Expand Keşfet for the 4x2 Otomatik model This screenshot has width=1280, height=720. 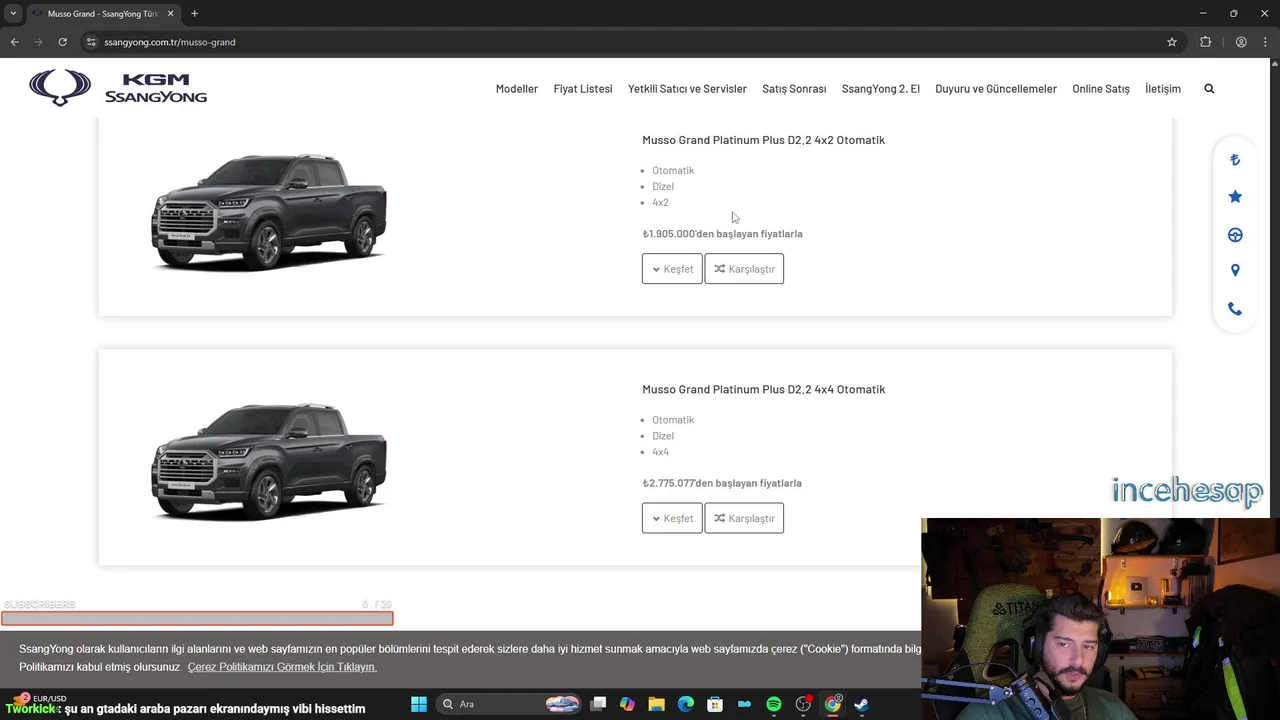point(672,269)
